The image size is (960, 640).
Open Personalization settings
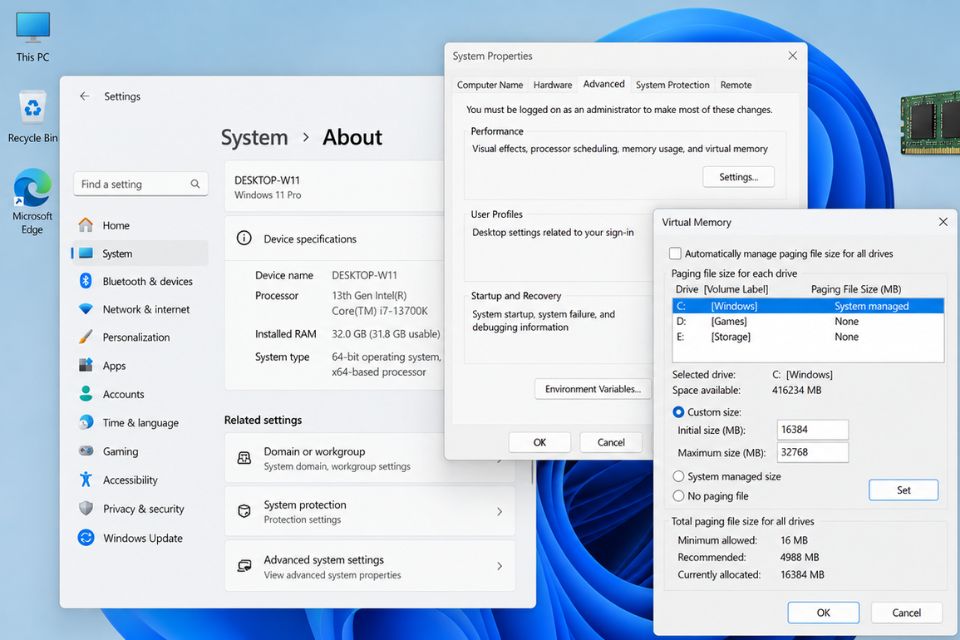click(140, 337)
